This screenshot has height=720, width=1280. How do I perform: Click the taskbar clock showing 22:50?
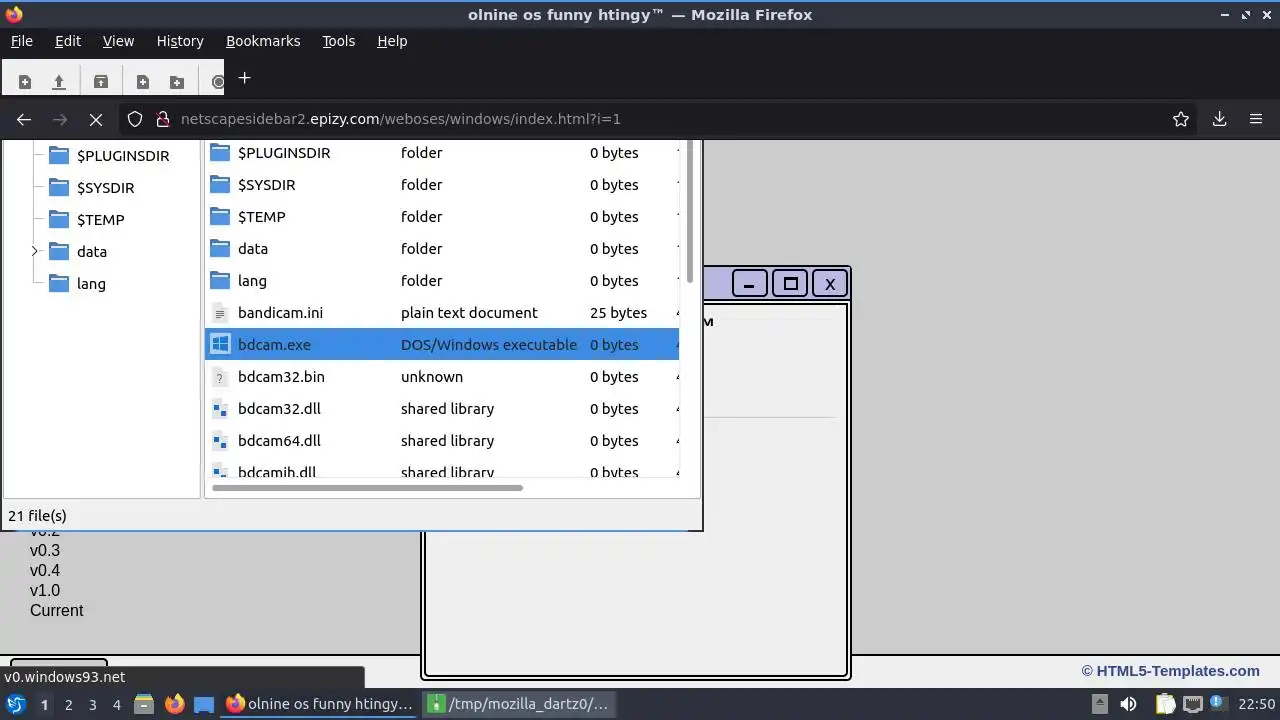click(x=1257, y=704)
